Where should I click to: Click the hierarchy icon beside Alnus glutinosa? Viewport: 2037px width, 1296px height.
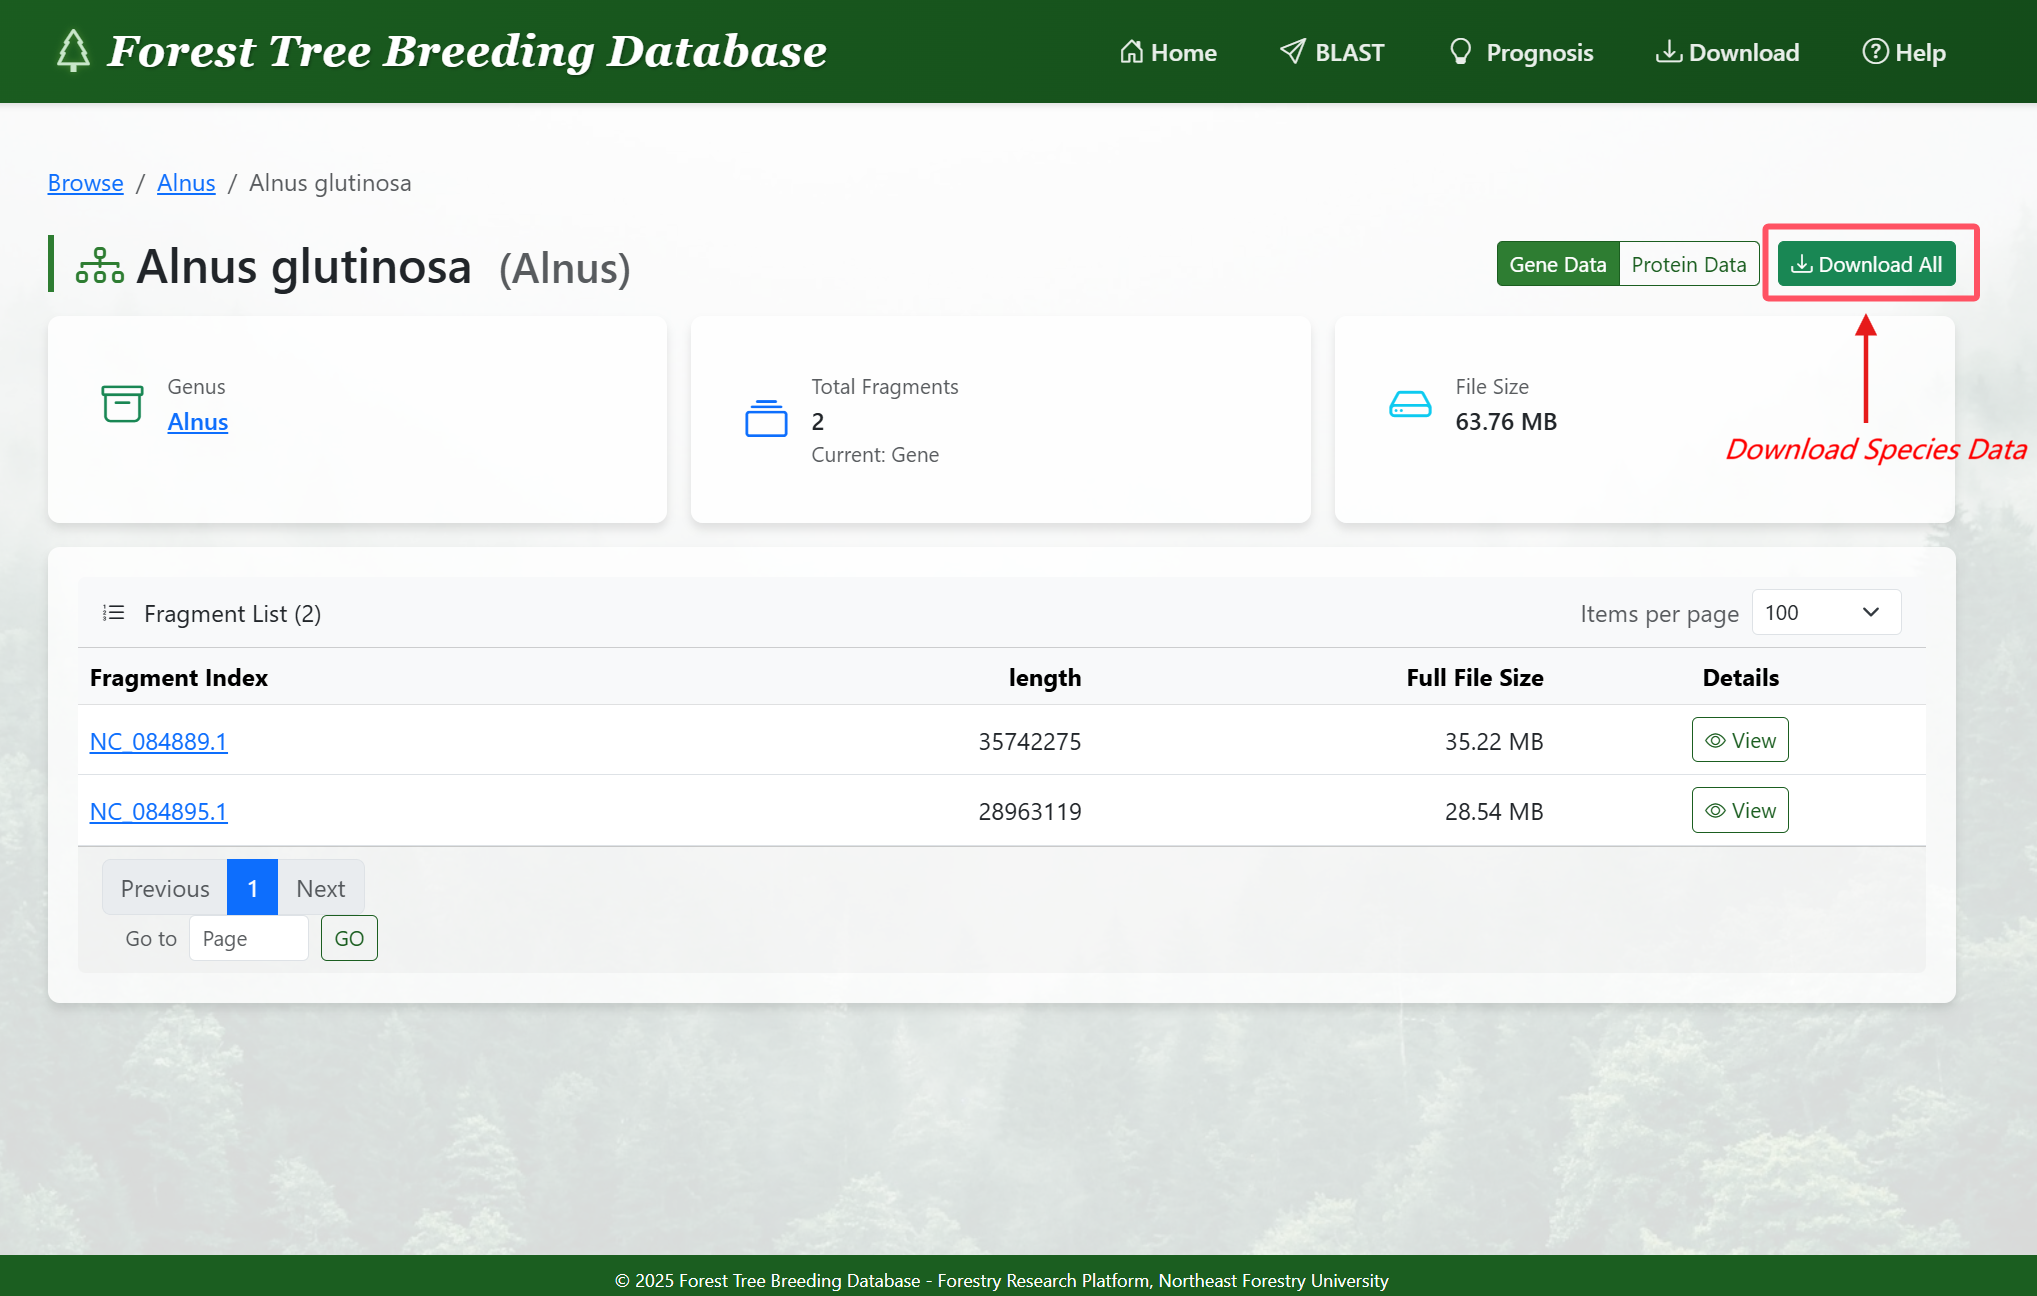tap(100, 266)
